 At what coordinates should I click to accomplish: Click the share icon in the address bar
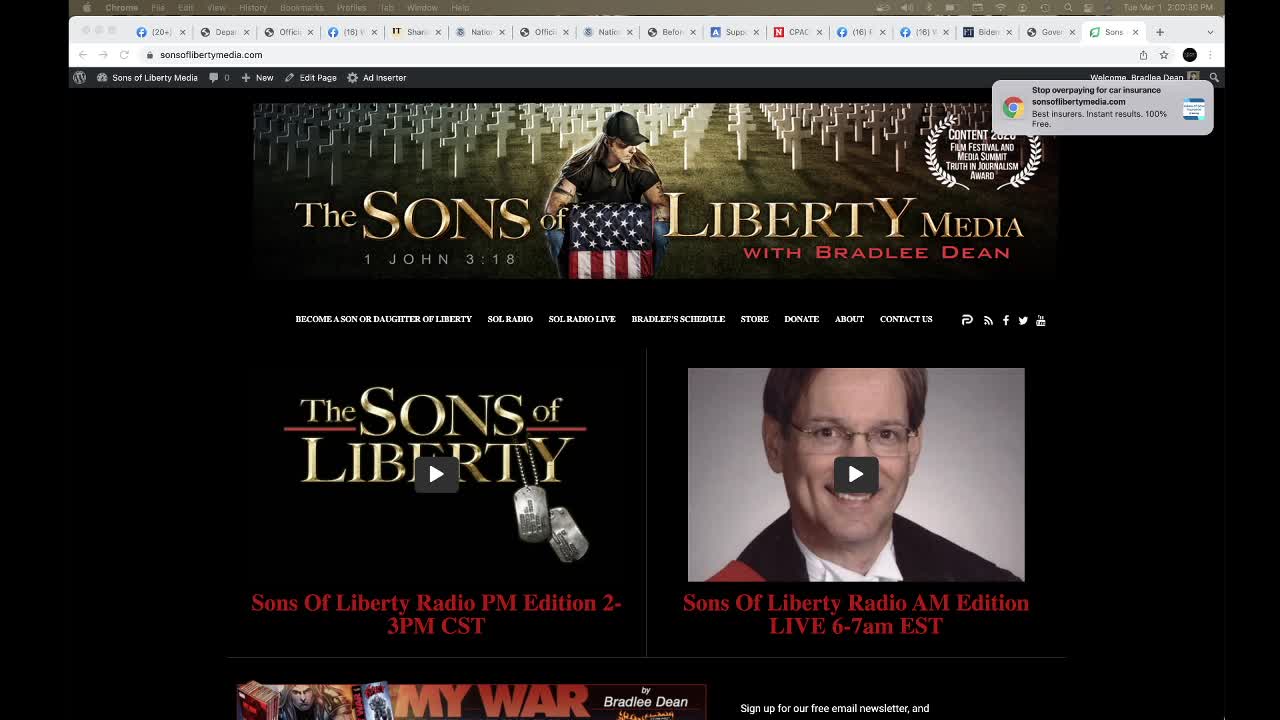pos(1143,55)
